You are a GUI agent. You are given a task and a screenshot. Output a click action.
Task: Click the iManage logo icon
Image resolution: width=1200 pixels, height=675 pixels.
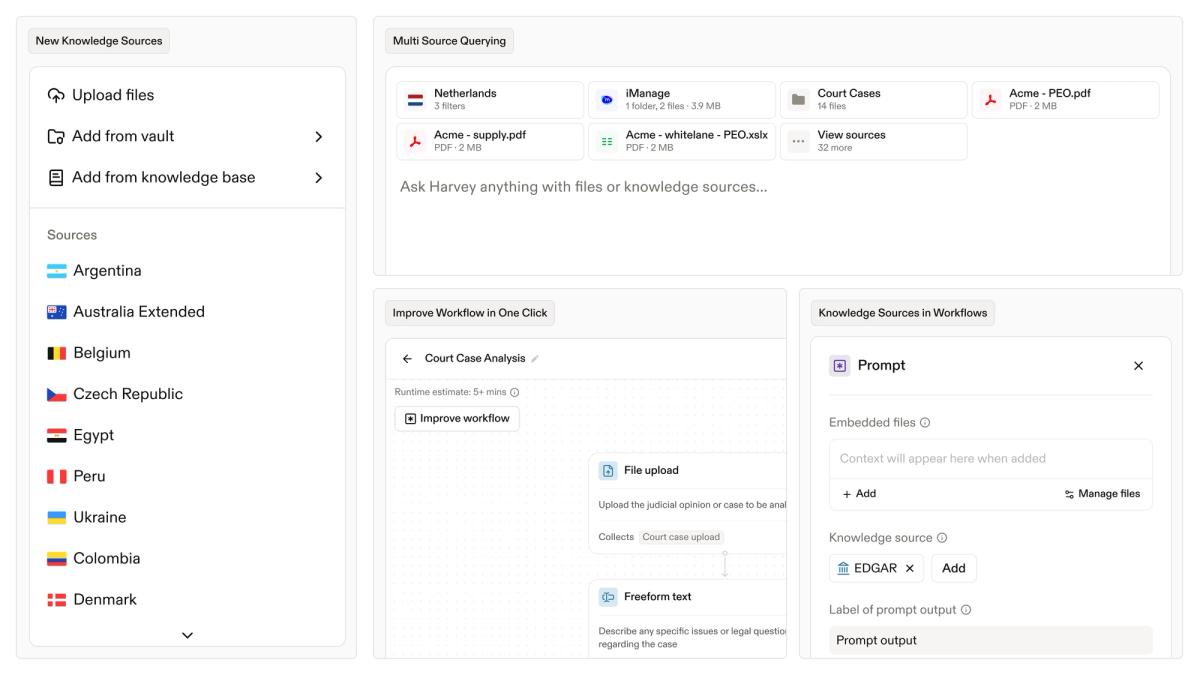[x=605, y=100]
